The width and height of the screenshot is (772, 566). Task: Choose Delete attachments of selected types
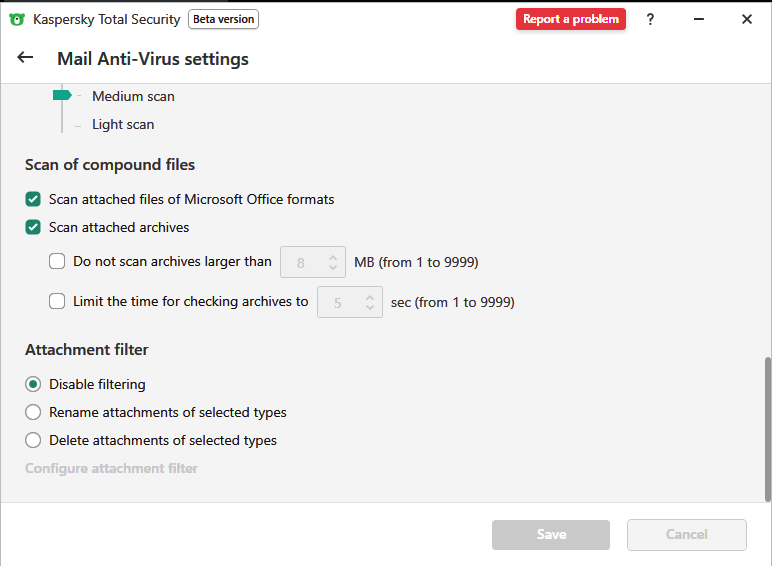tap(33, 440)
